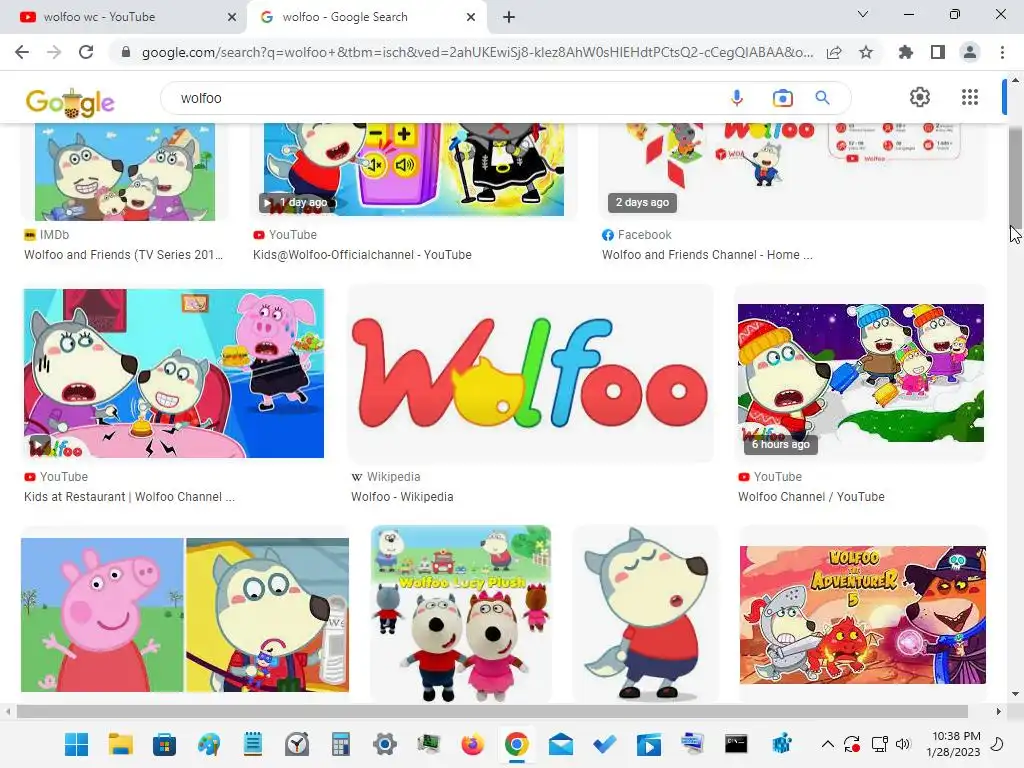Open the sleeping Wolfoo character image

tap(646, 613)
